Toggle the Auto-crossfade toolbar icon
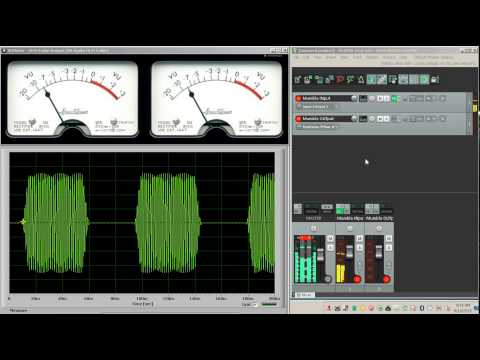The width and height of the screenshot is (480, 360). [x=371, y=79]
